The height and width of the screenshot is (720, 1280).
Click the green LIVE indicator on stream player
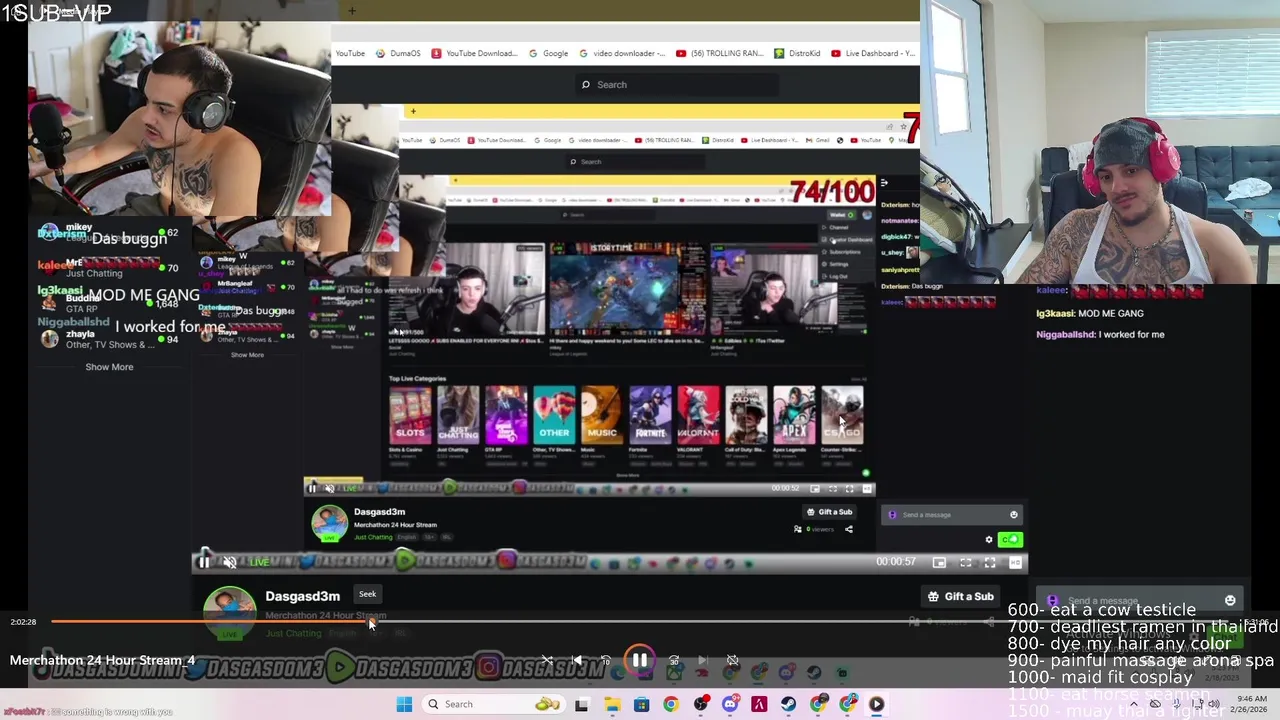tap(258, 562)
